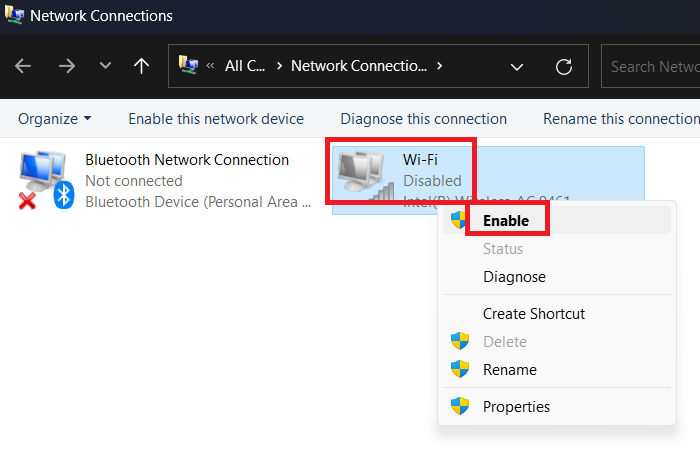This screenshot has width=700, height=459.
Task: Click Enable this network device
Action: (x=215, y=119)
